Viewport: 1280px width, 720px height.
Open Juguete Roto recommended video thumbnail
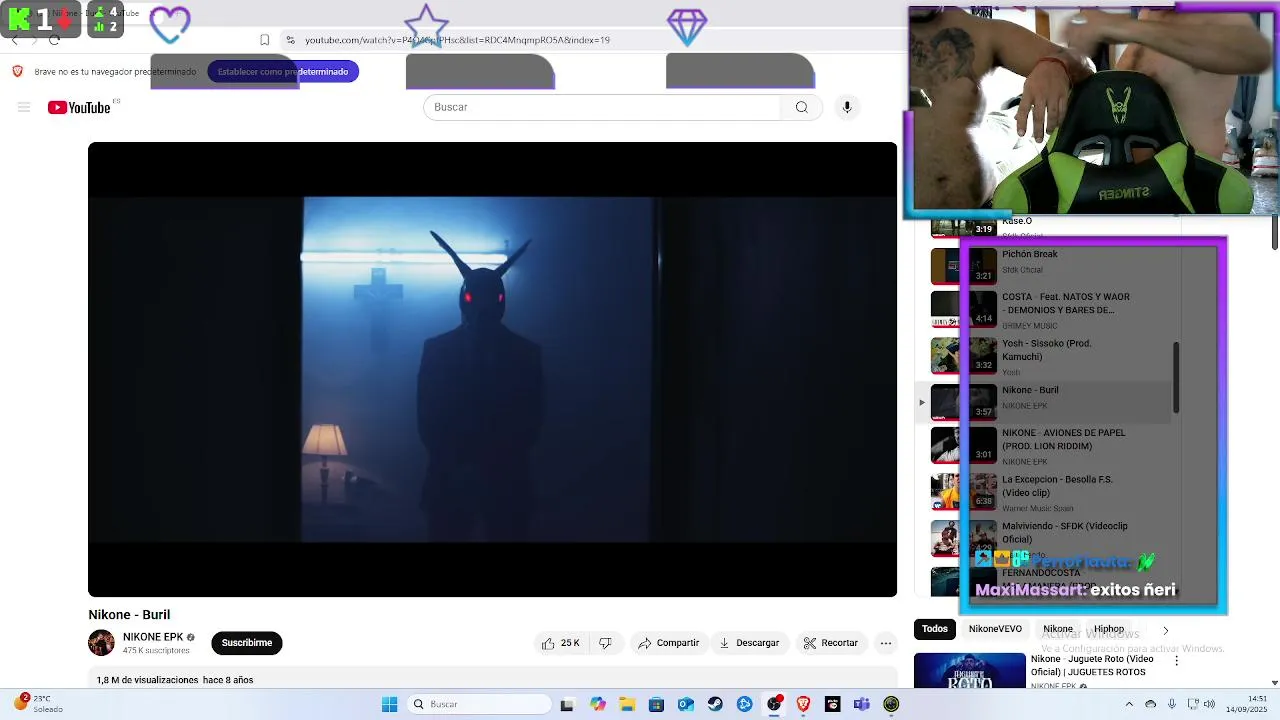click(x=970, y=671)
